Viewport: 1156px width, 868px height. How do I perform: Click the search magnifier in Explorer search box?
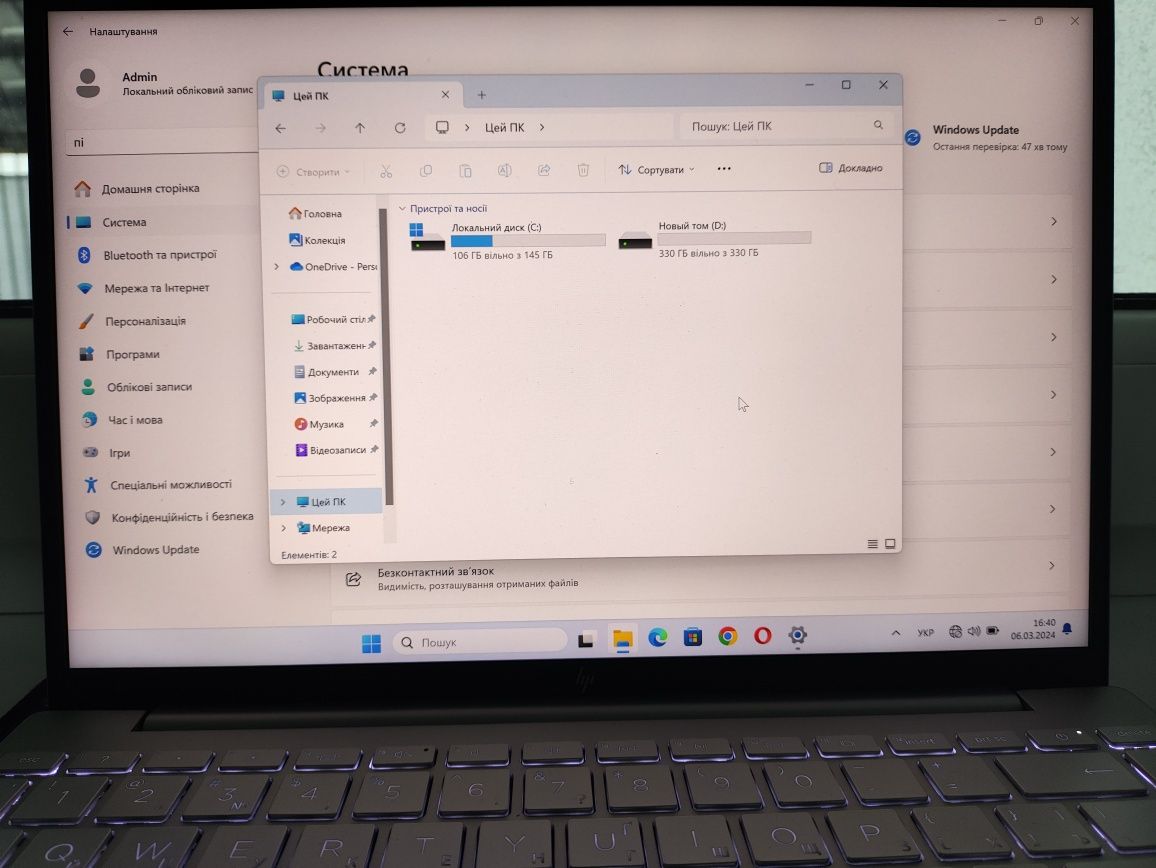[x=878, y=125]
